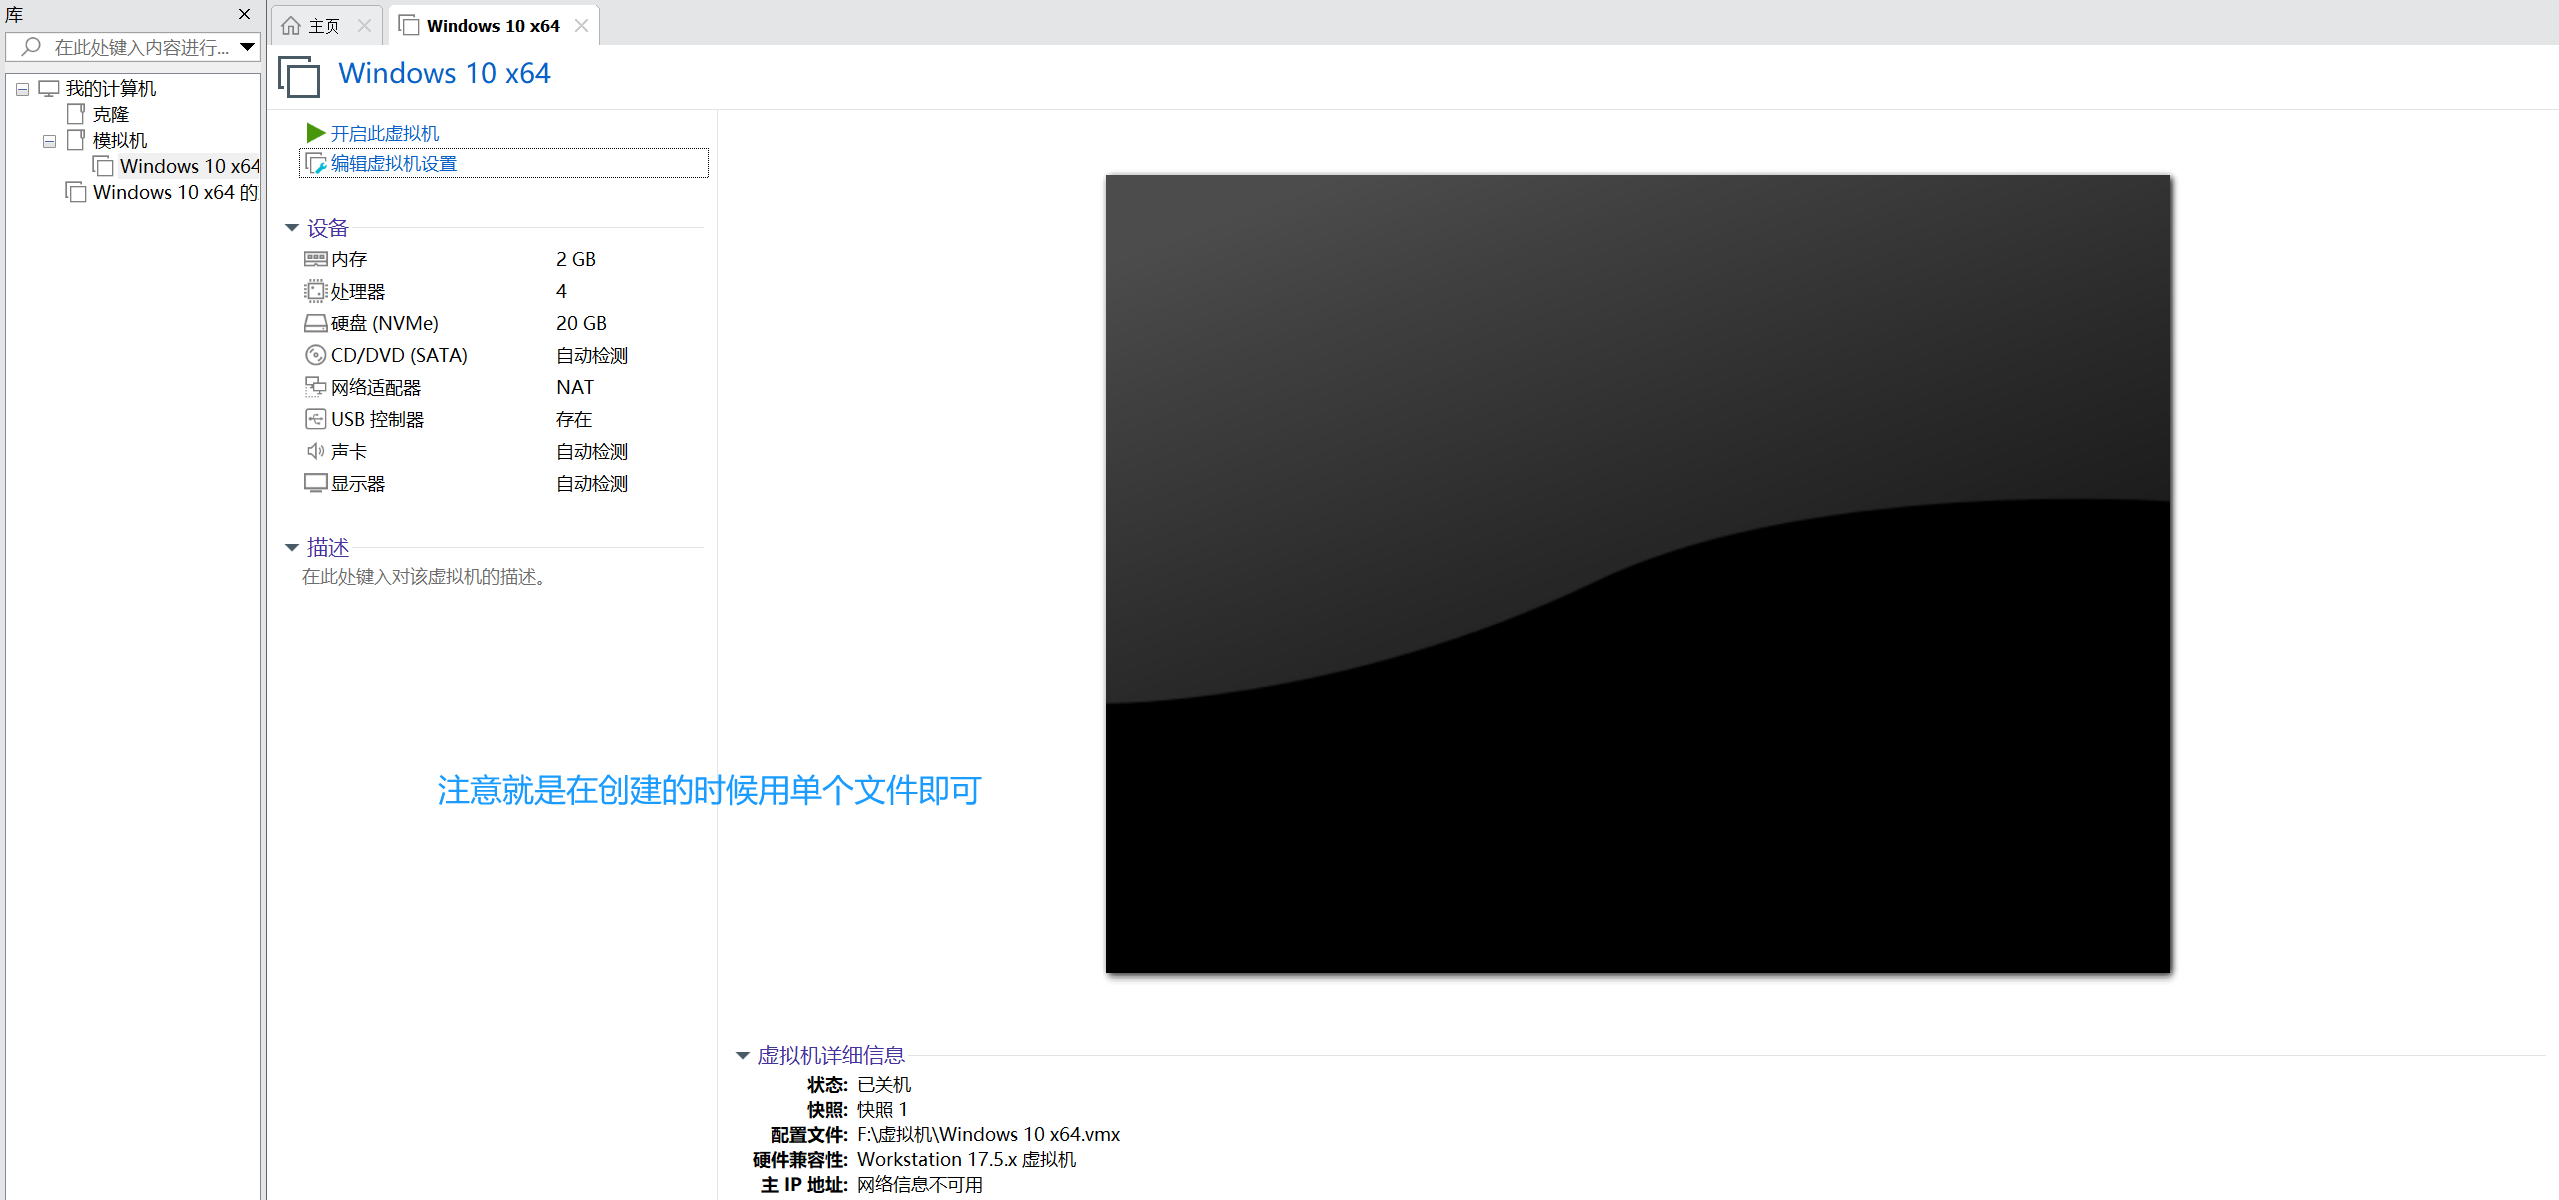The width and height of the screenshot is (2559, 1200).
Task: Open the library search dropdown arrow
Action: 247,47
